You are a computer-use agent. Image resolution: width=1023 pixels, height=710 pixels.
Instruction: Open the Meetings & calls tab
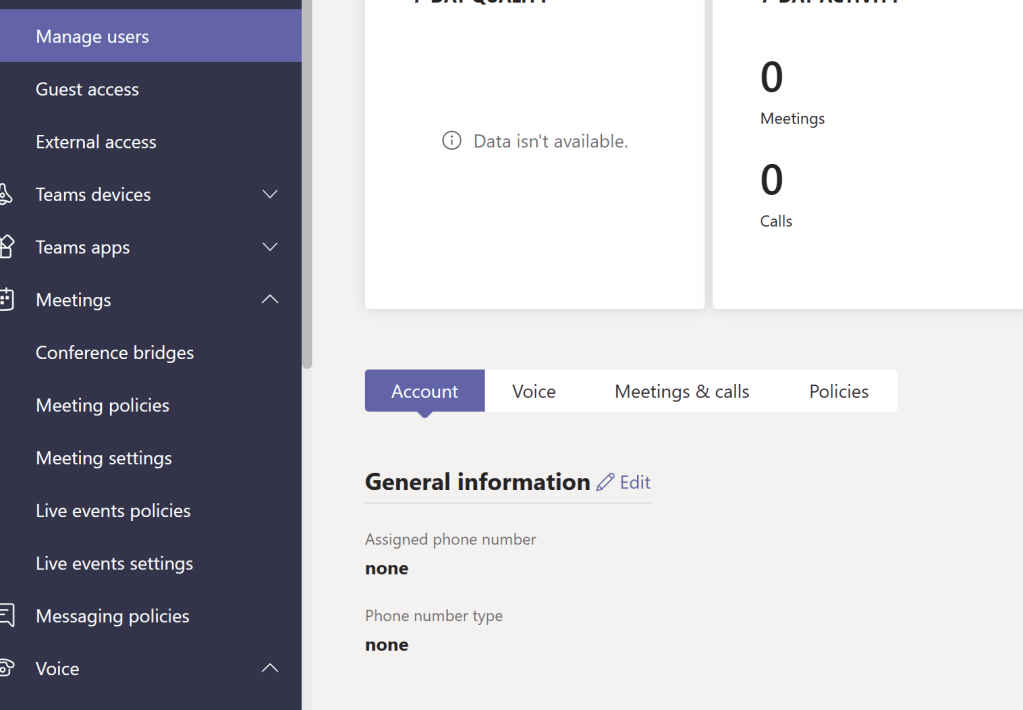pyautogui.click(x=681, y=391)
